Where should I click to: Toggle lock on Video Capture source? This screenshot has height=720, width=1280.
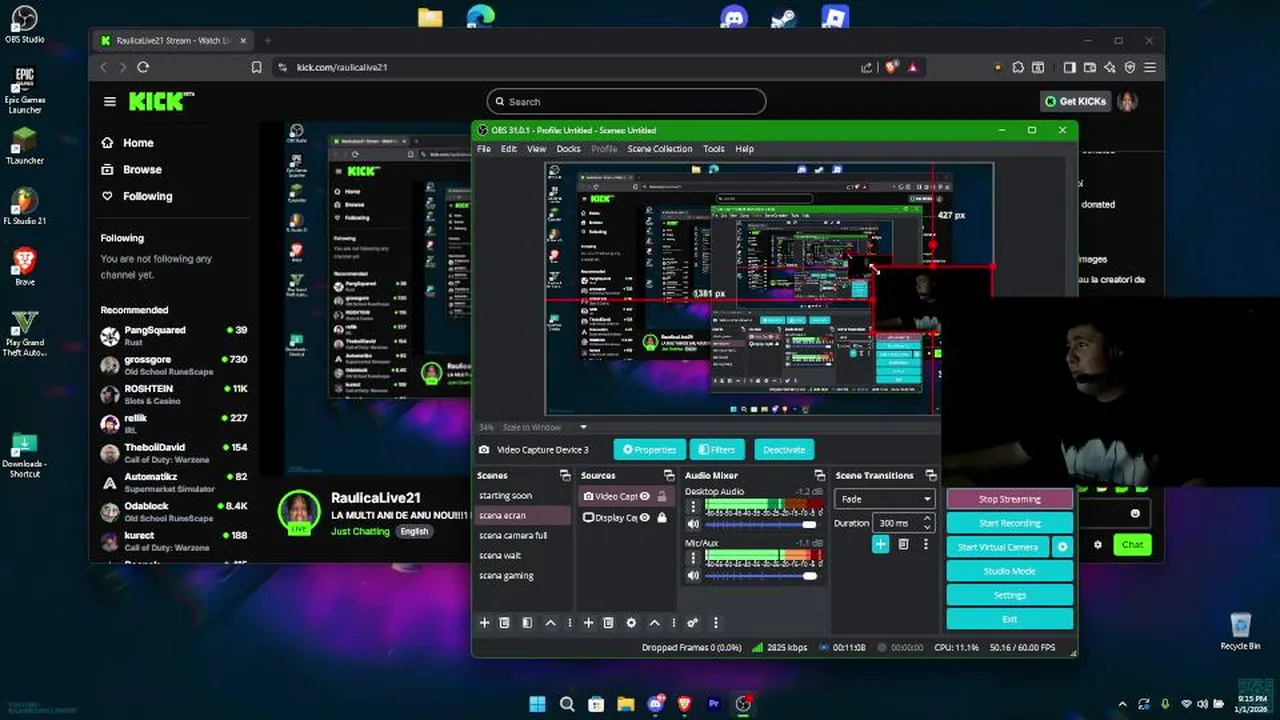pyautogui.click(x=662, y=496)
